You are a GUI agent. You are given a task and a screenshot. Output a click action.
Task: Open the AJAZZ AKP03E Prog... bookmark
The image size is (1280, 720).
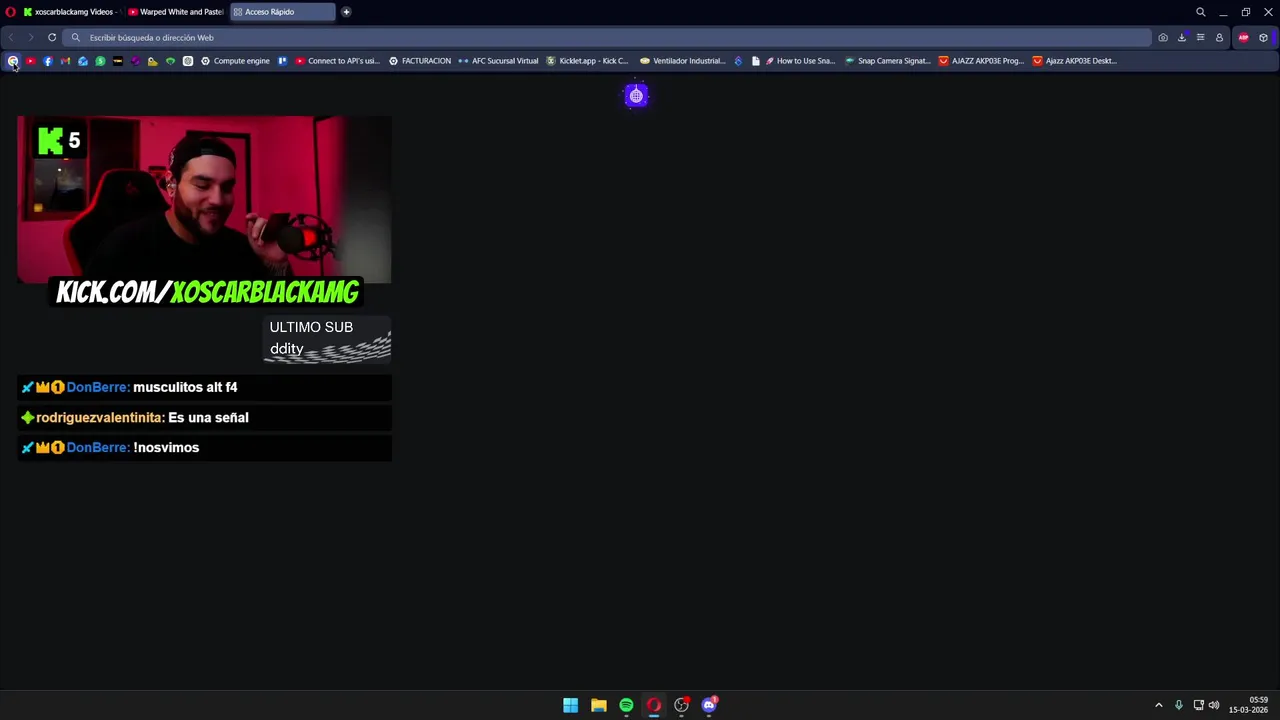pyautogui.click(x=981, y=61)
